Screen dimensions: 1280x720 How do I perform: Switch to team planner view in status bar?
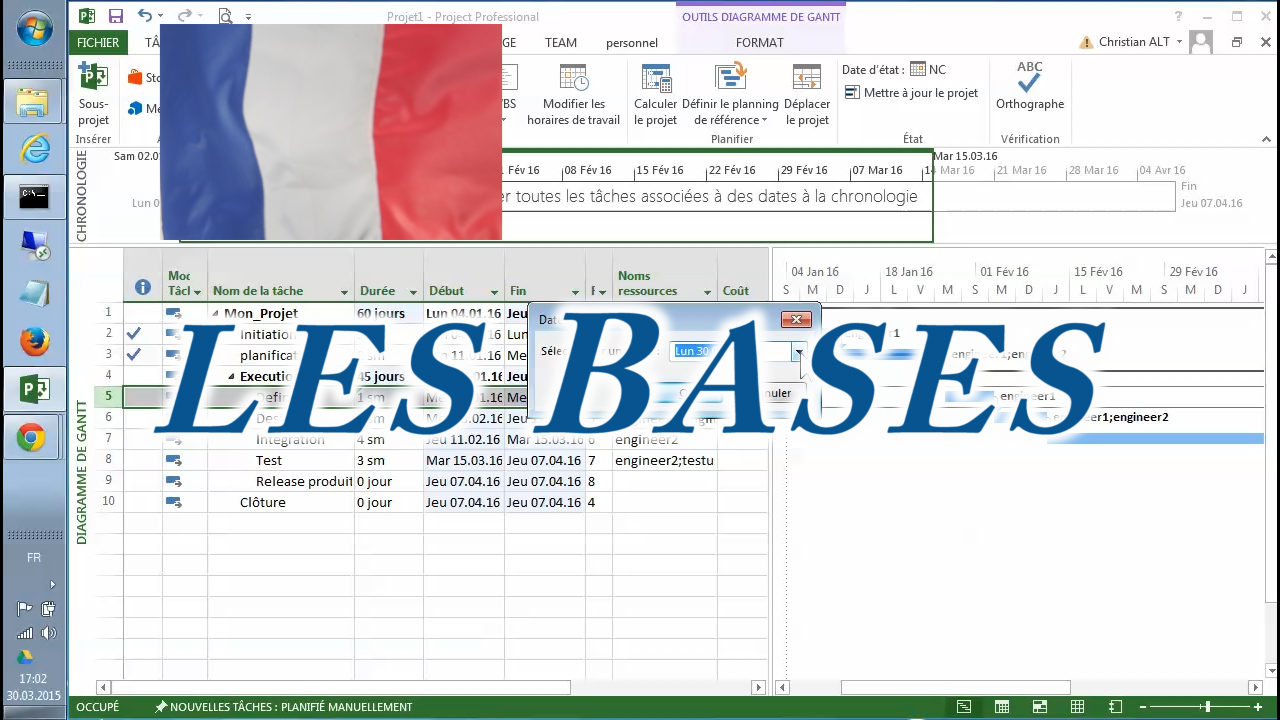point(1040,707)
